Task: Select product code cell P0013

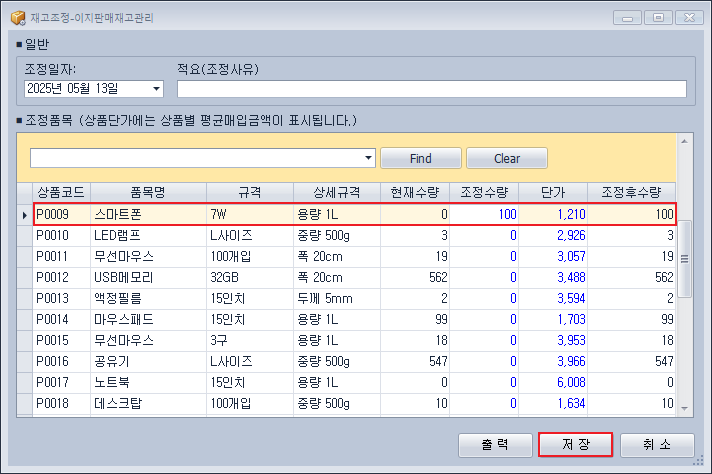Action: point(62,299)
